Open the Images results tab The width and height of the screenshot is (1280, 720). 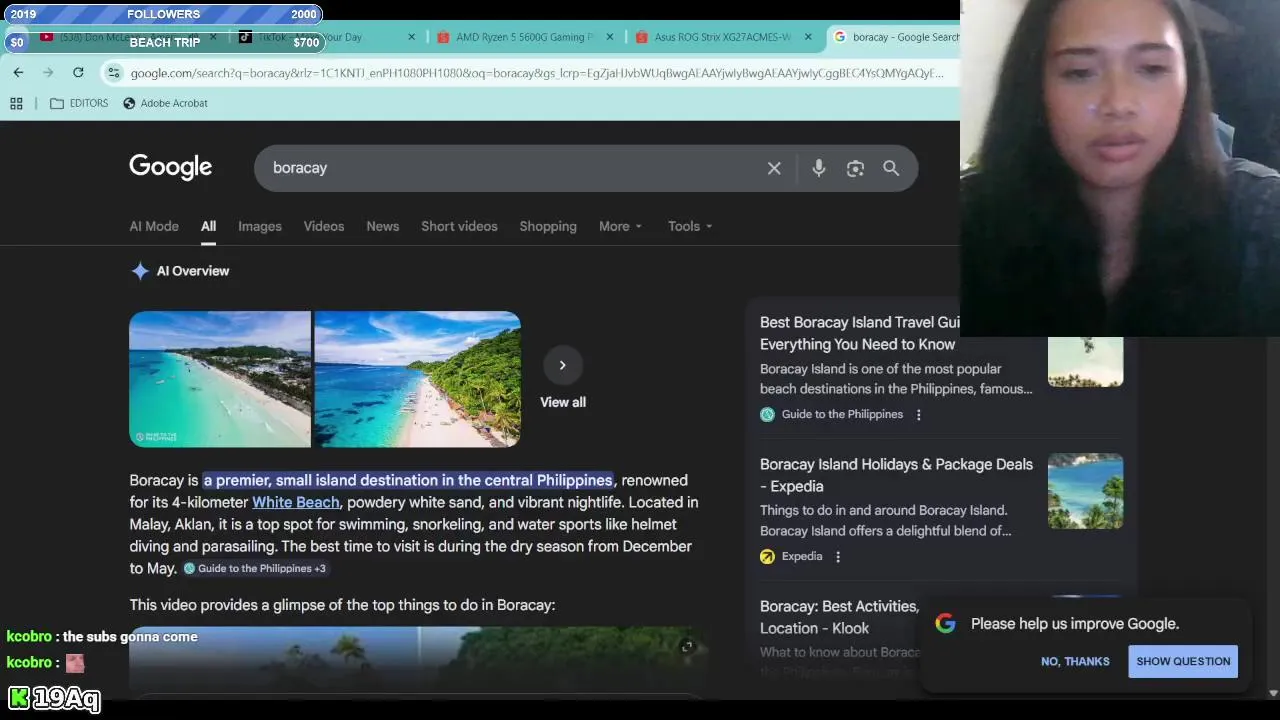tap(260, 226)
